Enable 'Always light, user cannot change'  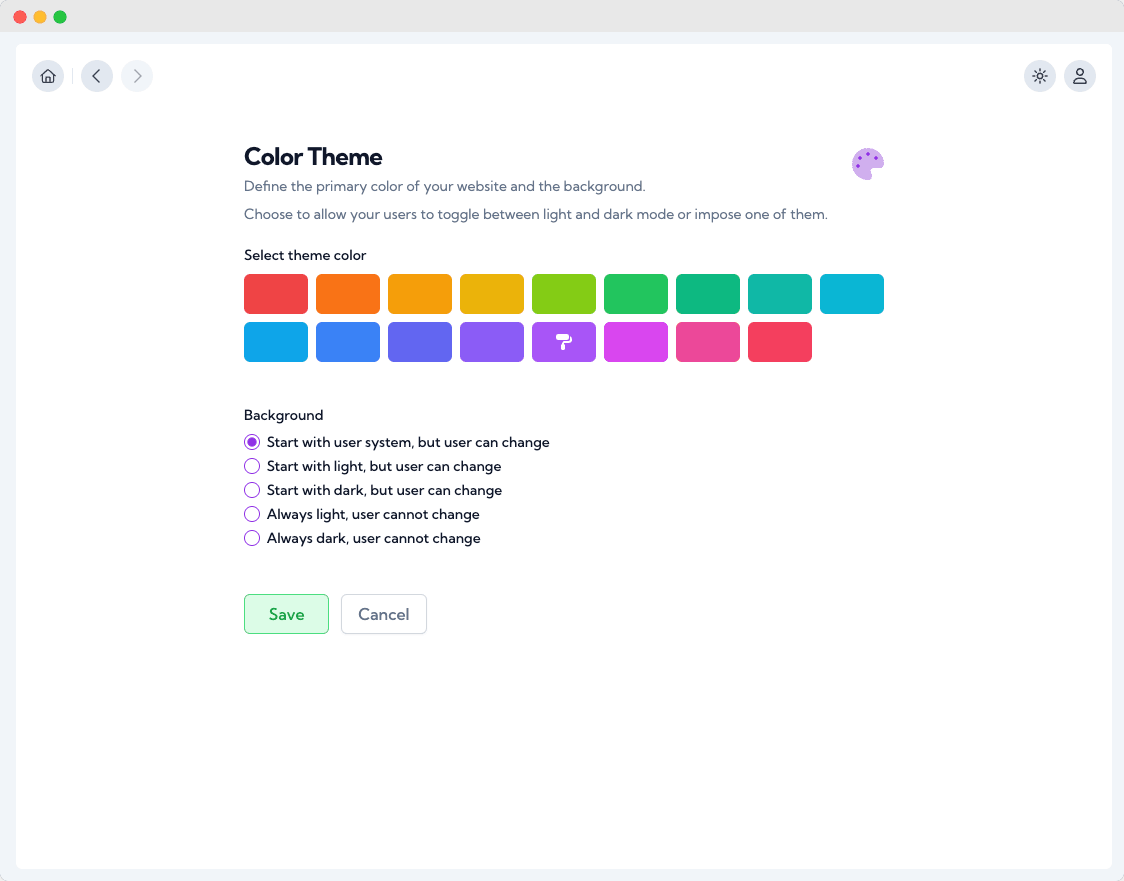(x=252, y=514)
